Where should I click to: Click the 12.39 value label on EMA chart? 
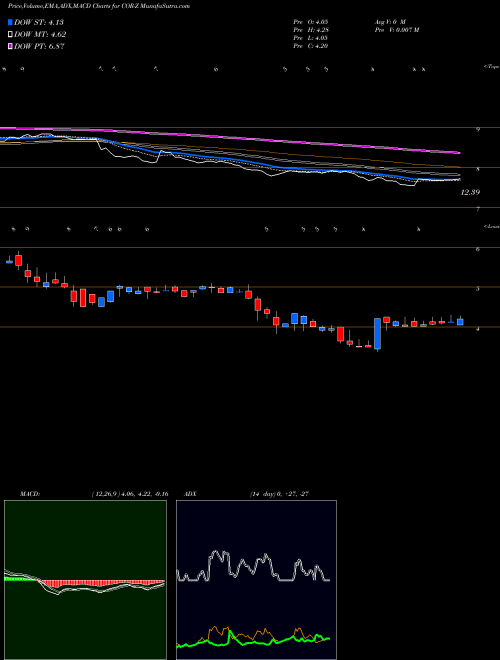[470, 192]
